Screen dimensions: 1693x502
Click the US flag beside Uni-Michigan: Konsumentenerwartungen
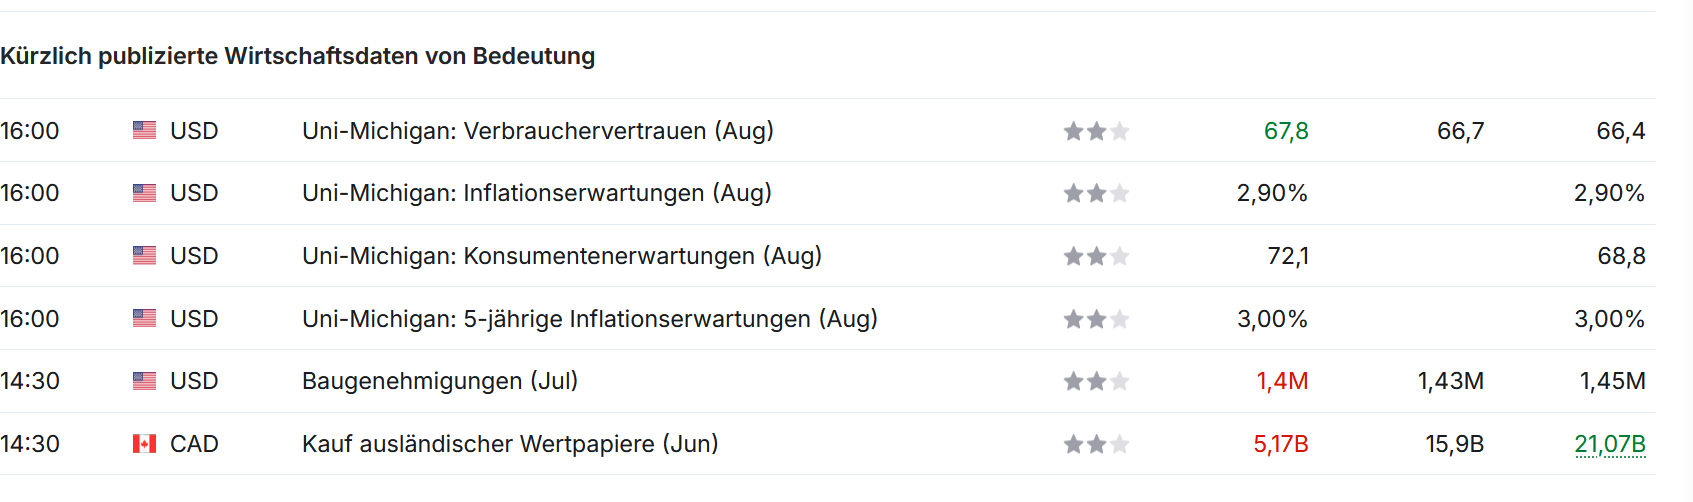pyautogui.click(x=144, y=256)
